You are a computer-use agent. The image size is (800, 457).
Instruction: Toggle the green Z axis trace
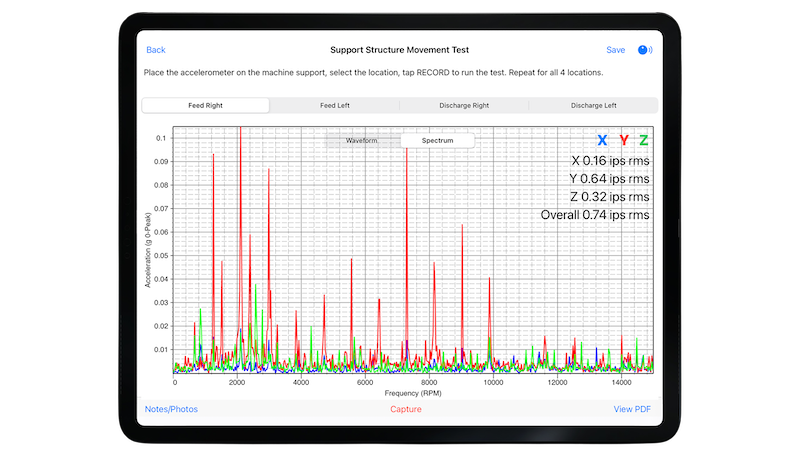pos(644,140)
